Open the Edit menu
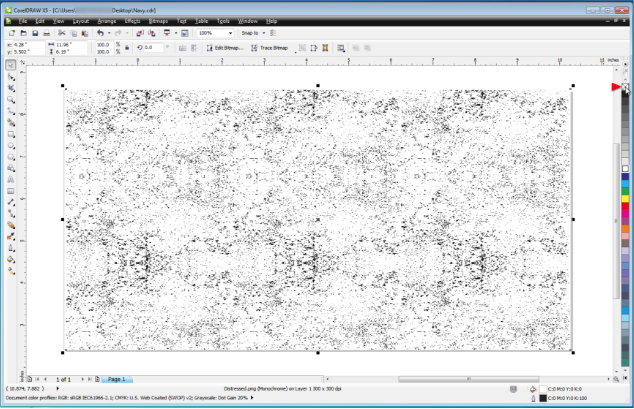 (40, 21)
